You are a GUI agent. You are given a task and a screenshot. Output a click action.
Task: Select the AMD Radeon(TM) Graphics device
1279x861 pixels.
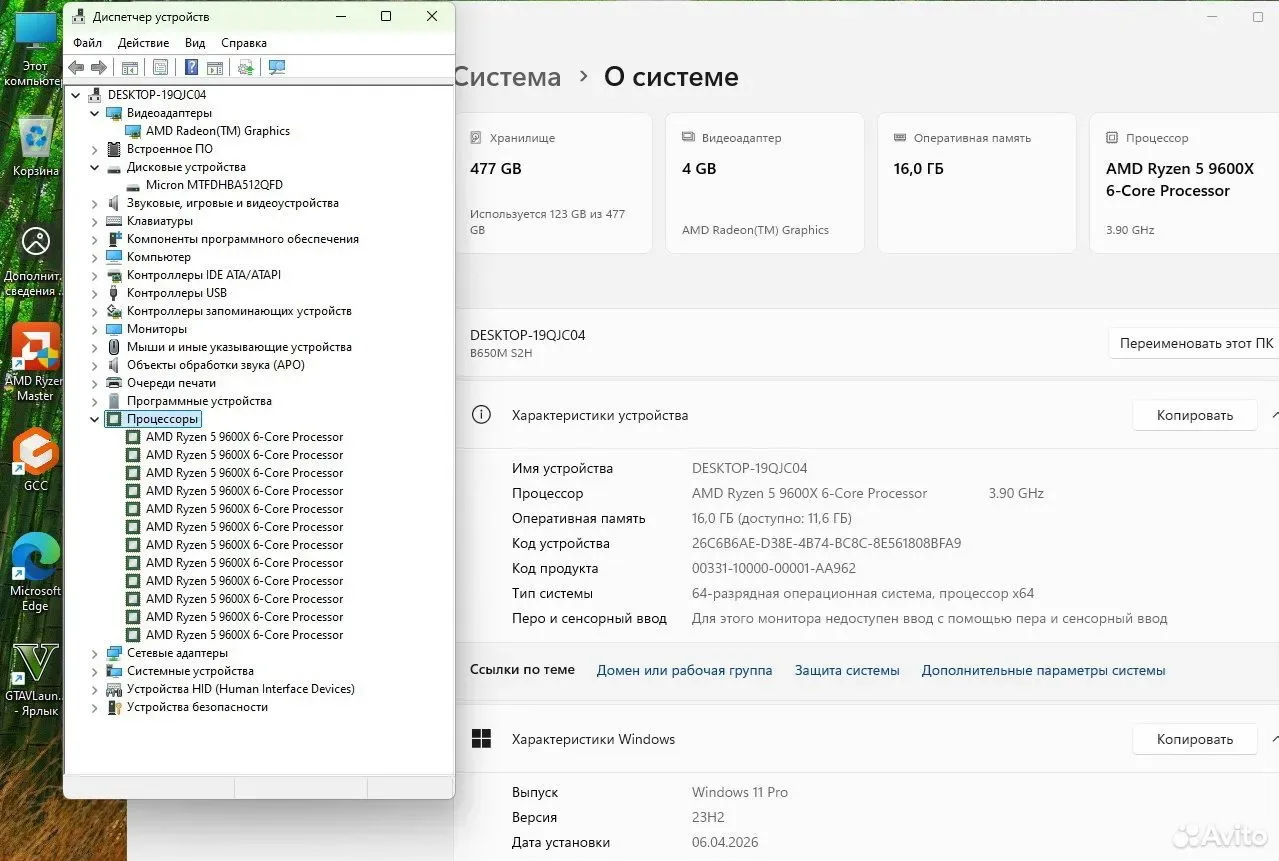point(218,131)
